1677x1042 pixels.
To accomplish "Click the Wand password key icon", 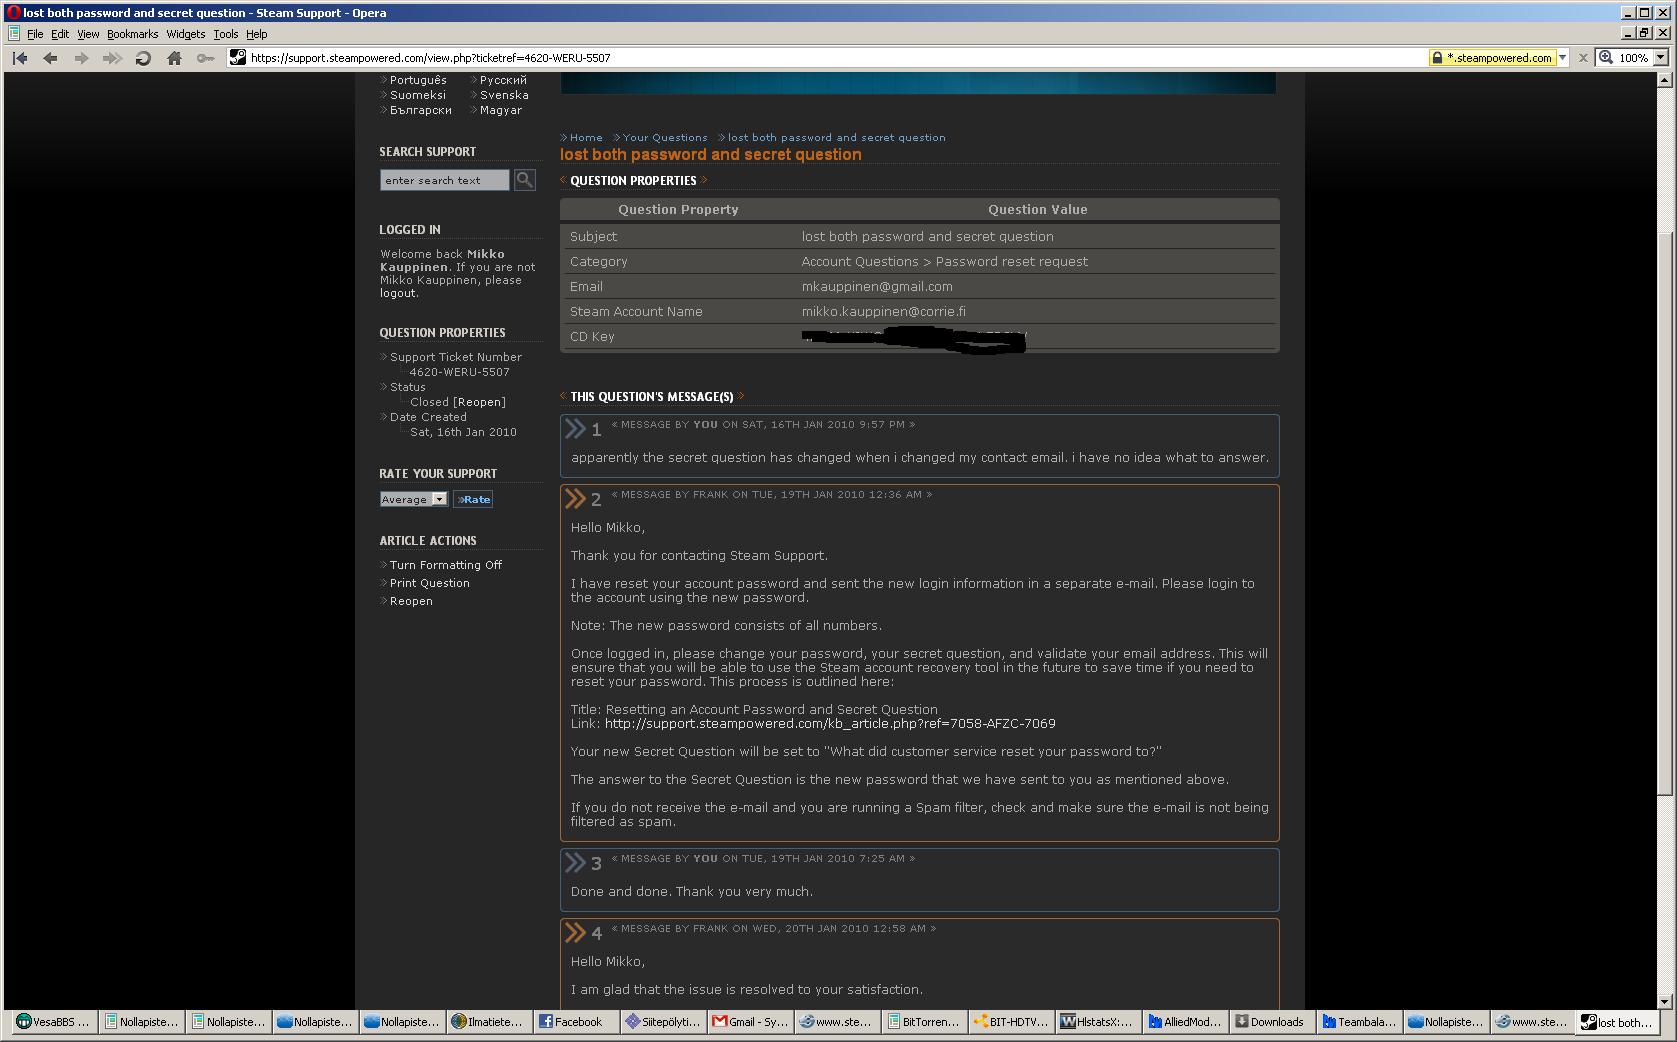I will tap(205, 58).
